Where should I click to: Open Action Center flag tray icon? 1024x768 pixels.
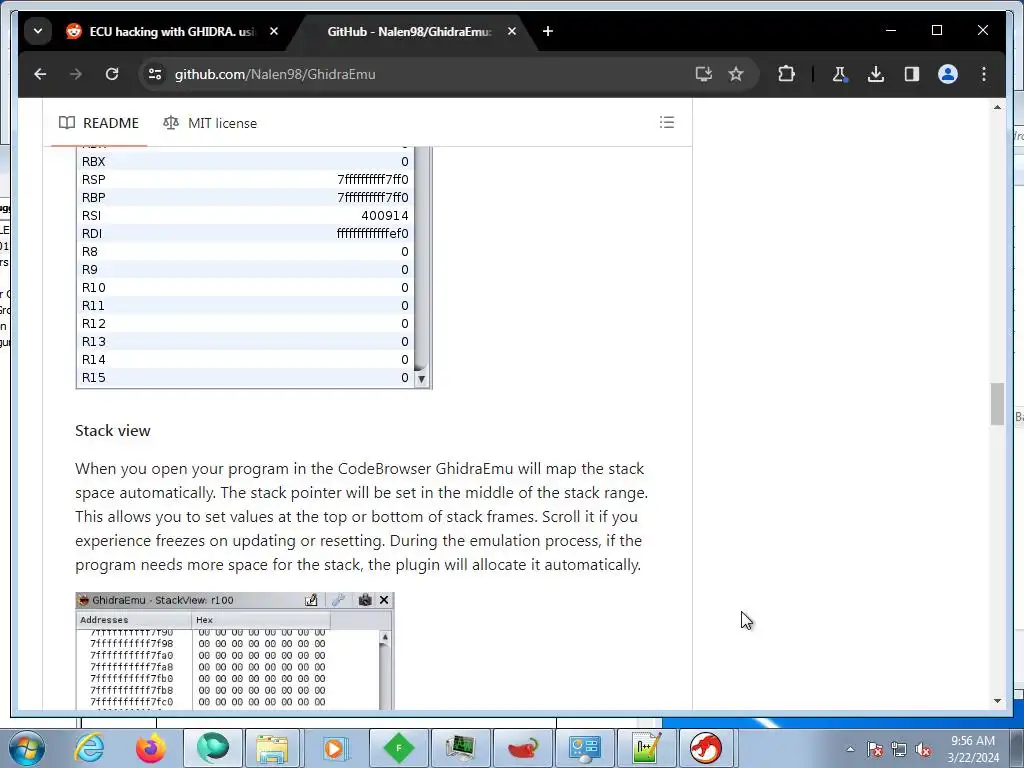point(875,749)
